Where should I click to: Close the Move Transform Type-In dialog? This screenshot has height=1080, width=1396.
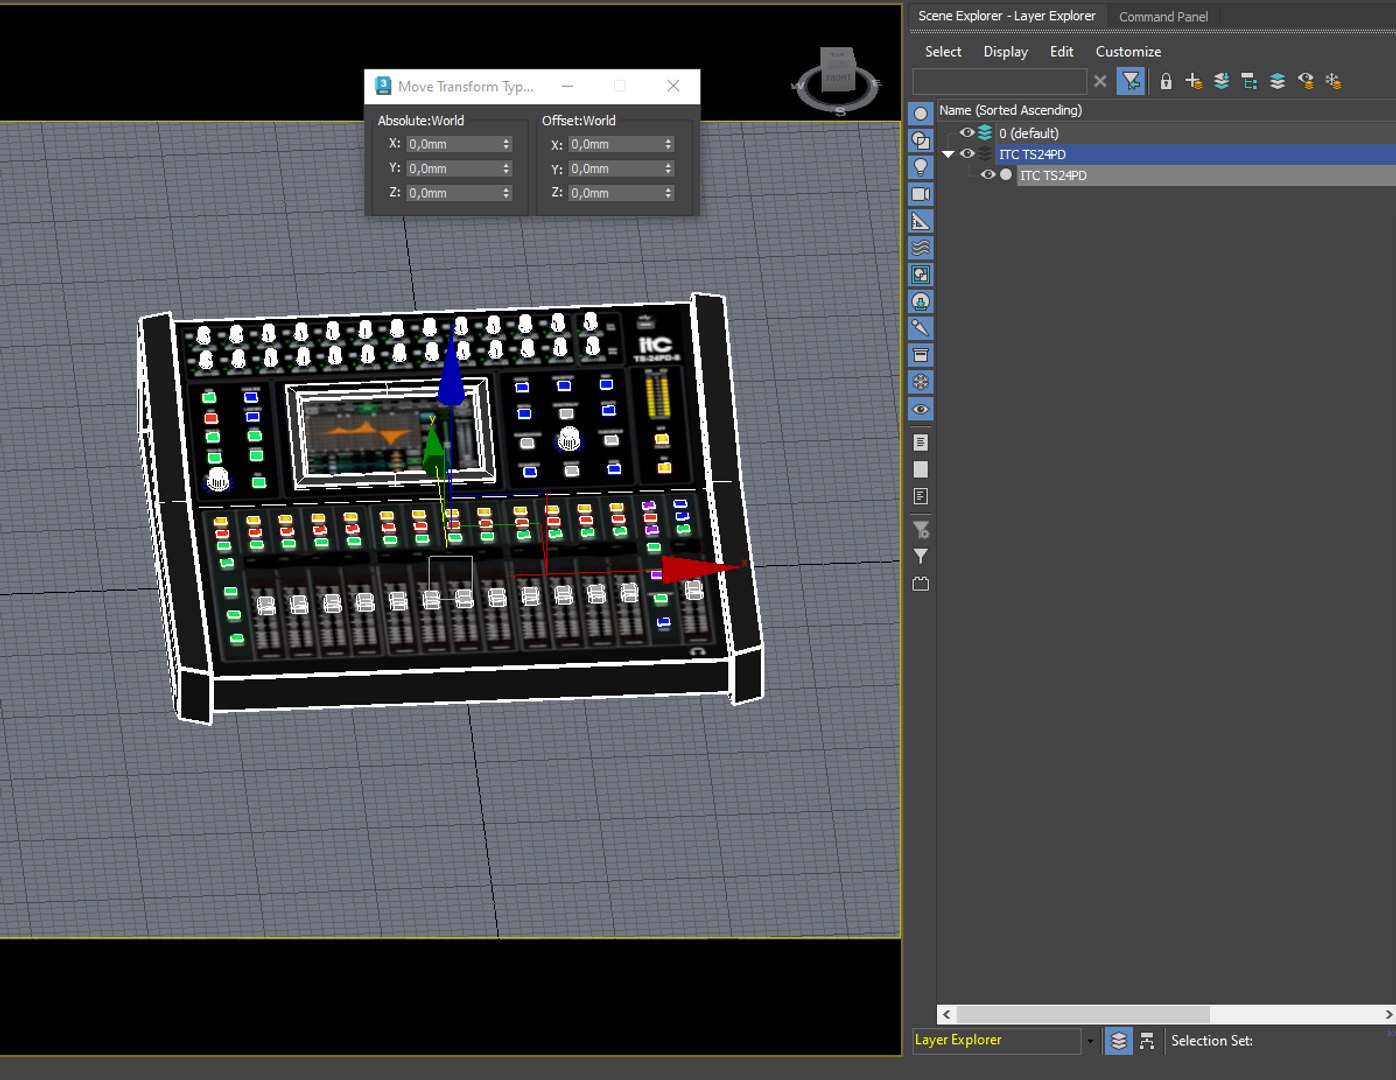(x=673, y=86)
